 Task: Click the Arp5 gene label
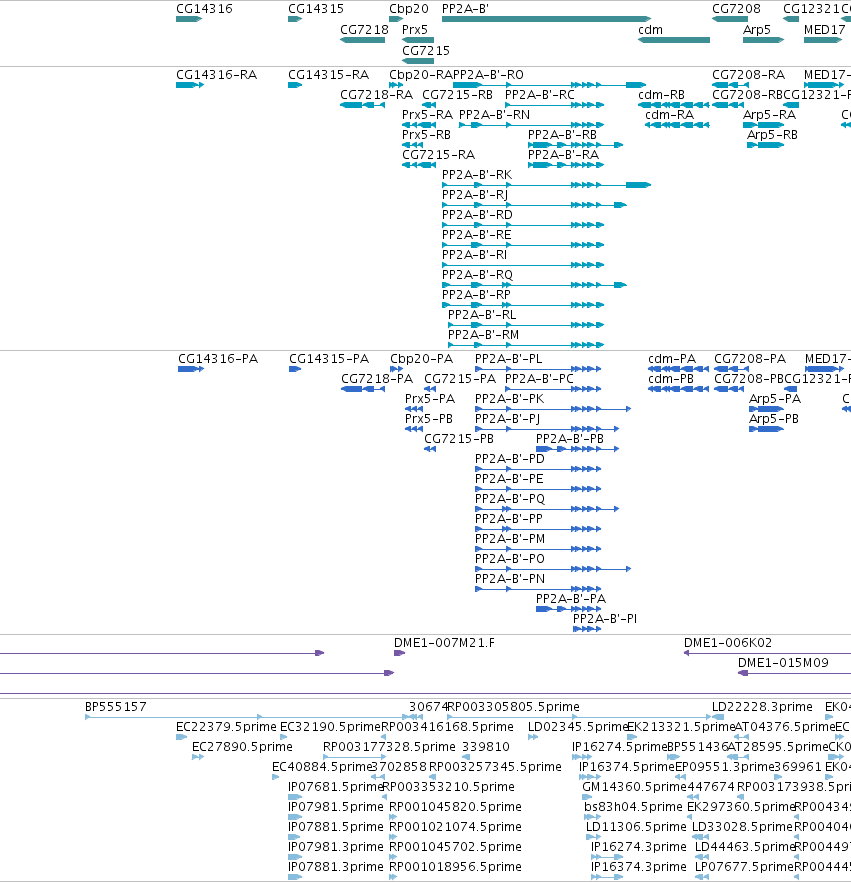pyautogui.click(x=757, y=29)
